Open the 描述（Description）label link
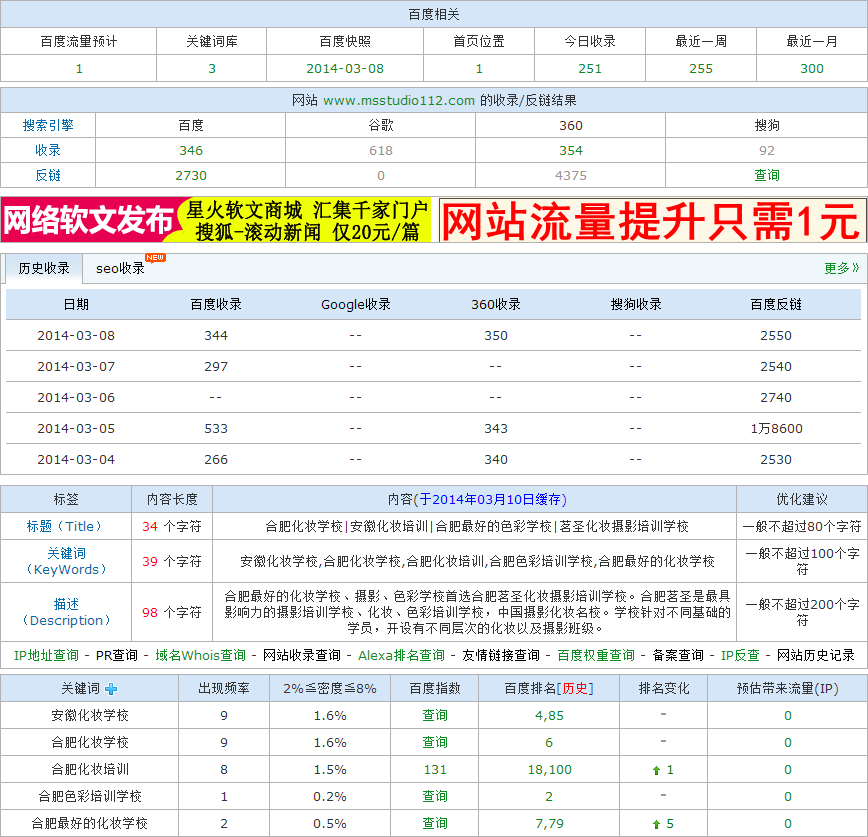 click(66, 612)
